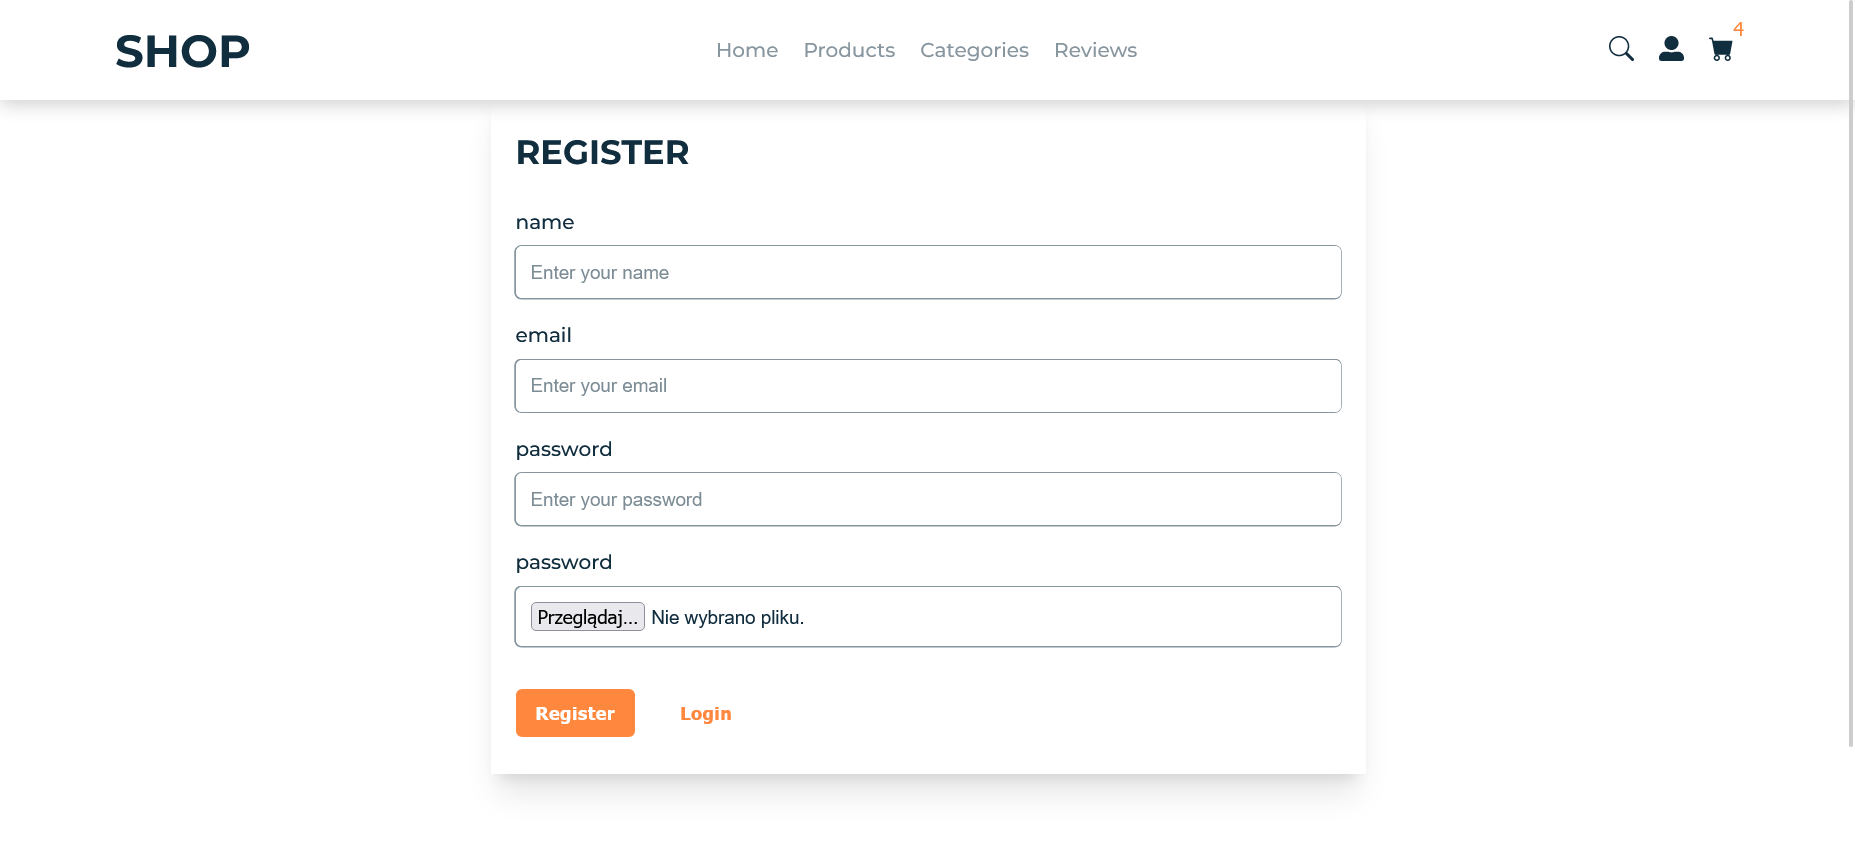Click the person silhouette icon
Image resolution: width=1855 pixels, height=868 pixels.
[x=1671, y=48]
